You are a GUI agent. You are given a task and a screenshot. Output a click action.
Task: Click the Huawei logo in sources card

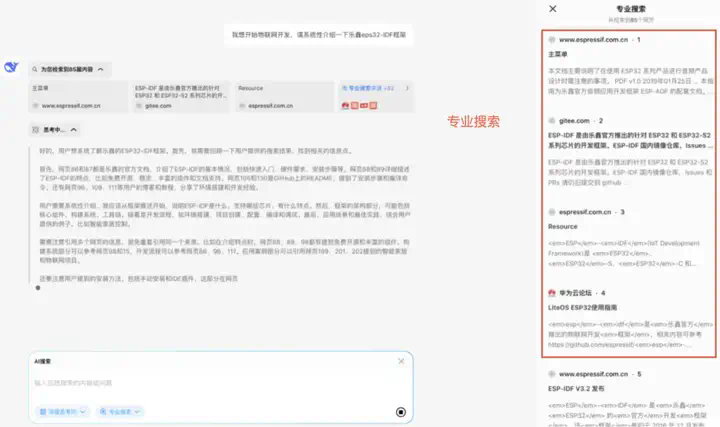coord(345,106)
